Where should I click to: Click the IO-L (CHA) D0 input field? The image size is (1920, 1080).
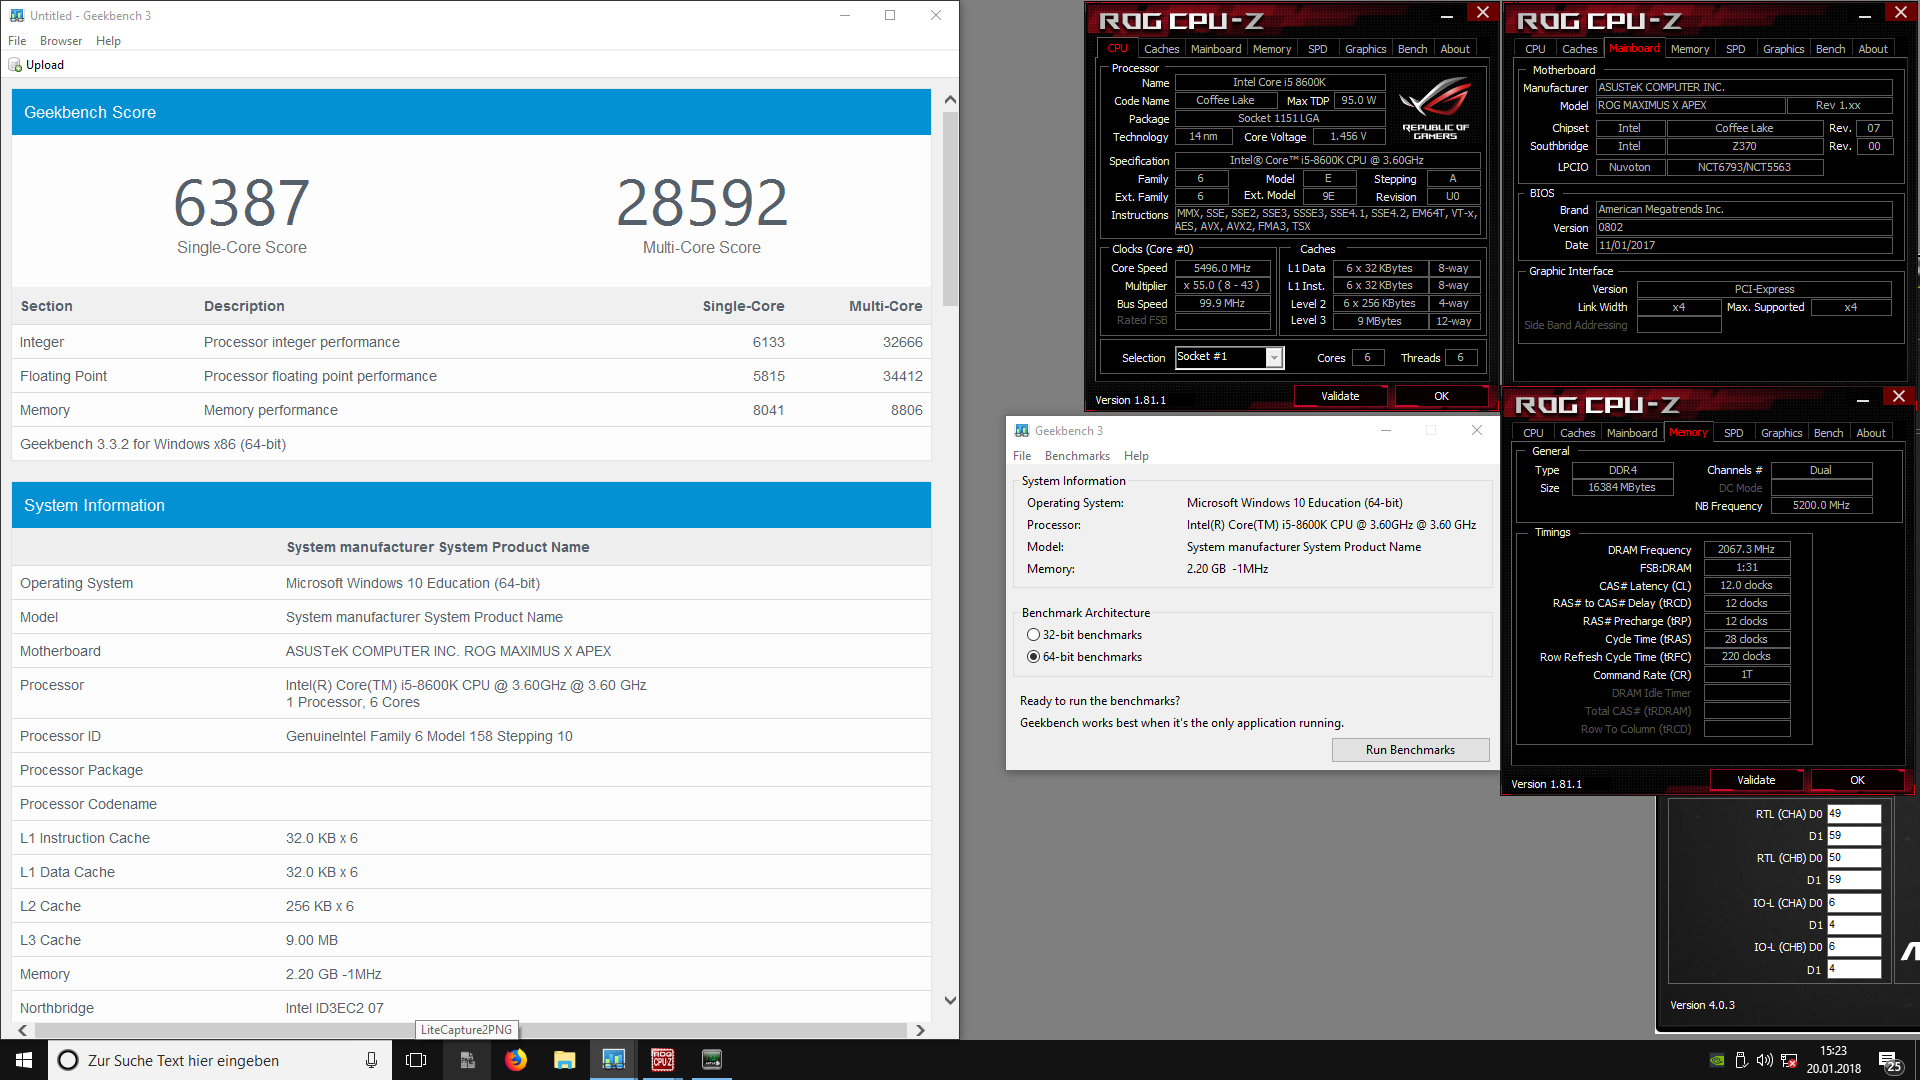(1854, 903)
